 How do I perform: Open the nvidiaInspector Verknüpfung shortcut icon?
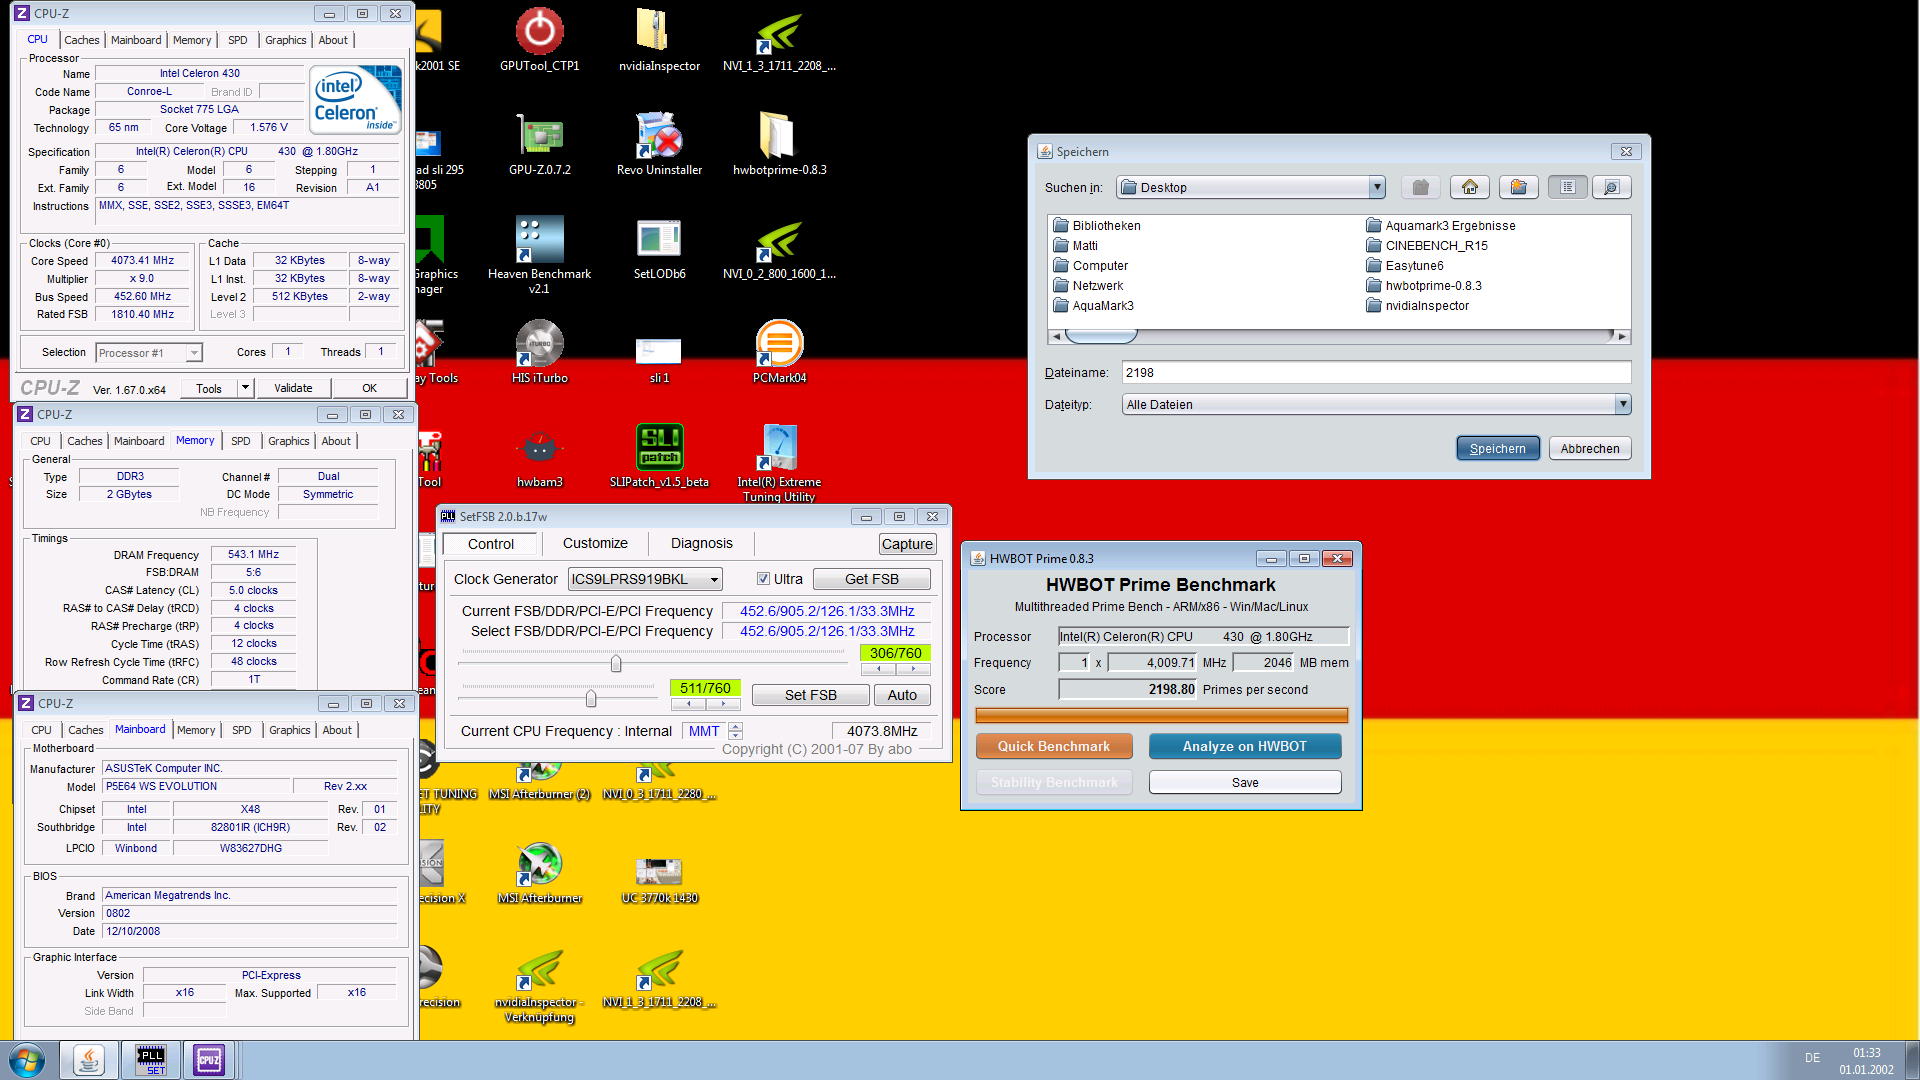click(539, 984)
